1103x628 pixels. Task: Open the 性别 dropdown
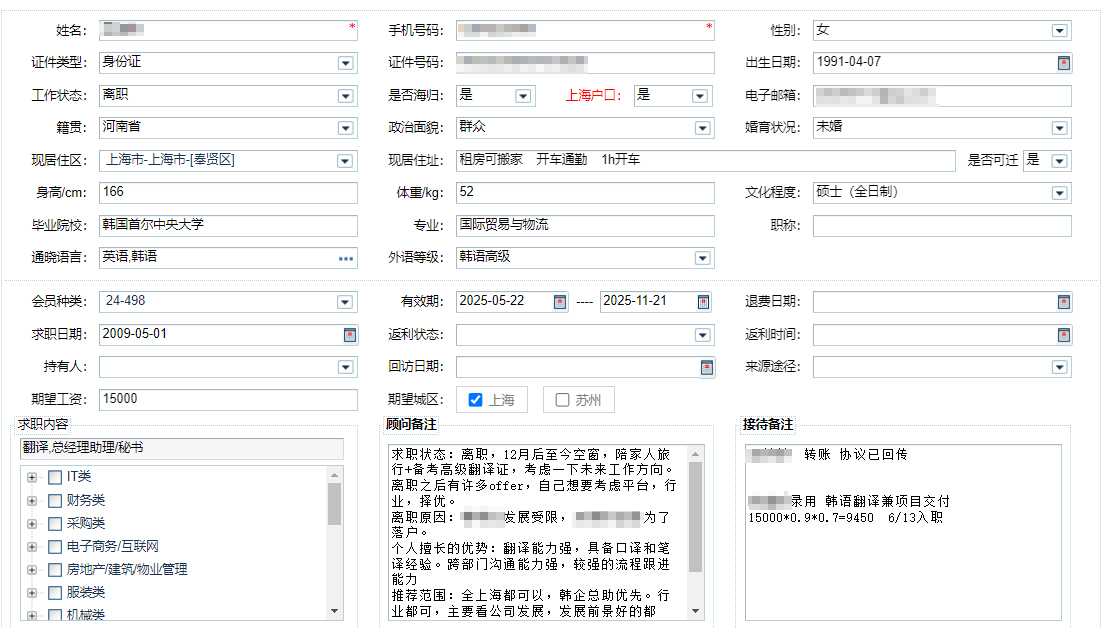click(1059, 31)
